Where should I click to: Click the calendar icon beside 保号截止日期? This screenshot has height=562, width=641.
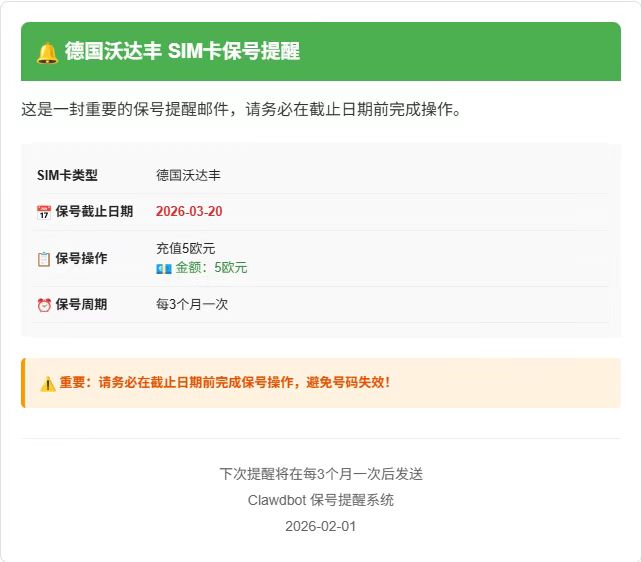tap(44, 212)
